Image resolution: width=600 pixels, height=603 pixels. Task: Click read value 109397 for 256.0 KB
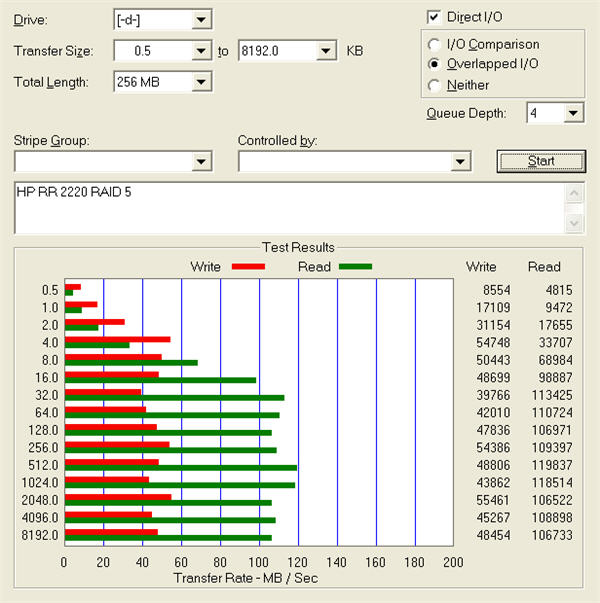[x=552, y=448]
